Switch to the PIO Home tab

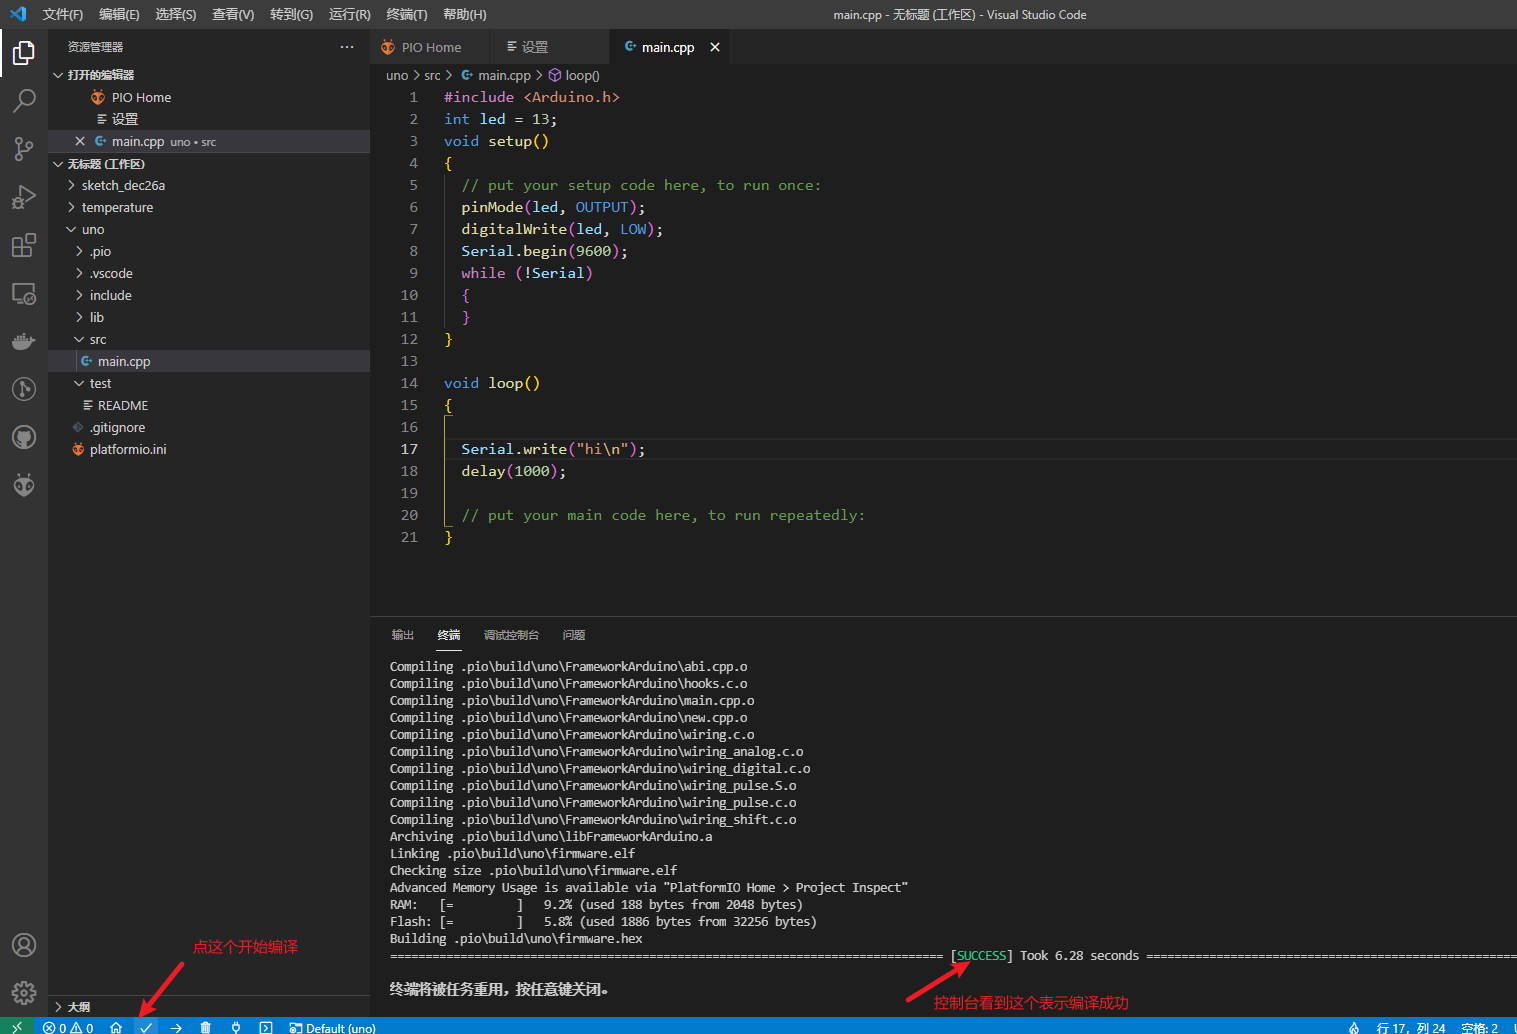[x=430, y=47]
